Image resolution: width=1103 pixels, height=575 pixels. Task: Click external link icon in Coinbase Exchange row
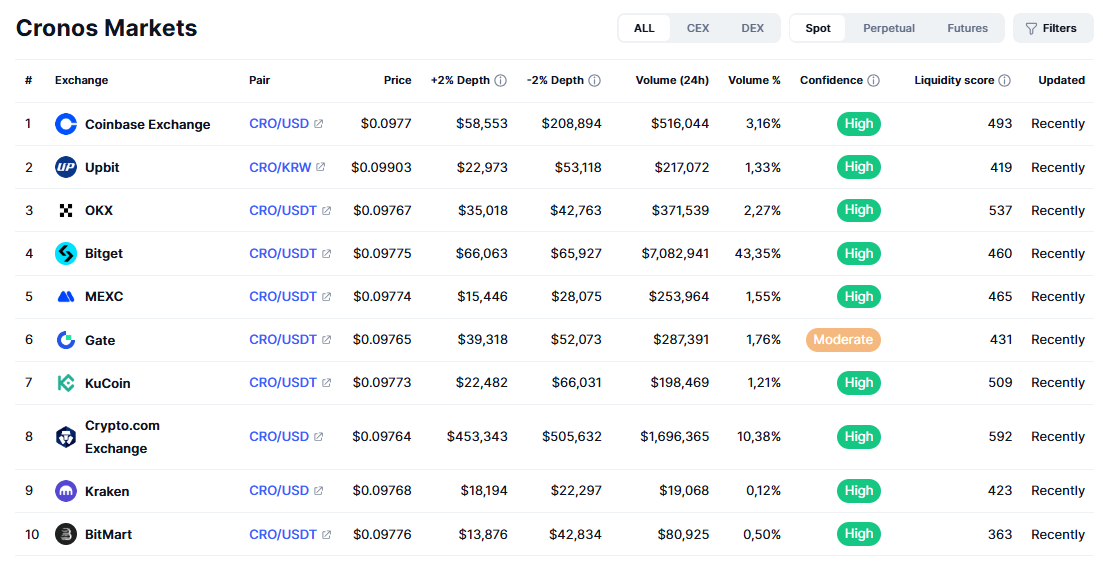pos(319,124)
